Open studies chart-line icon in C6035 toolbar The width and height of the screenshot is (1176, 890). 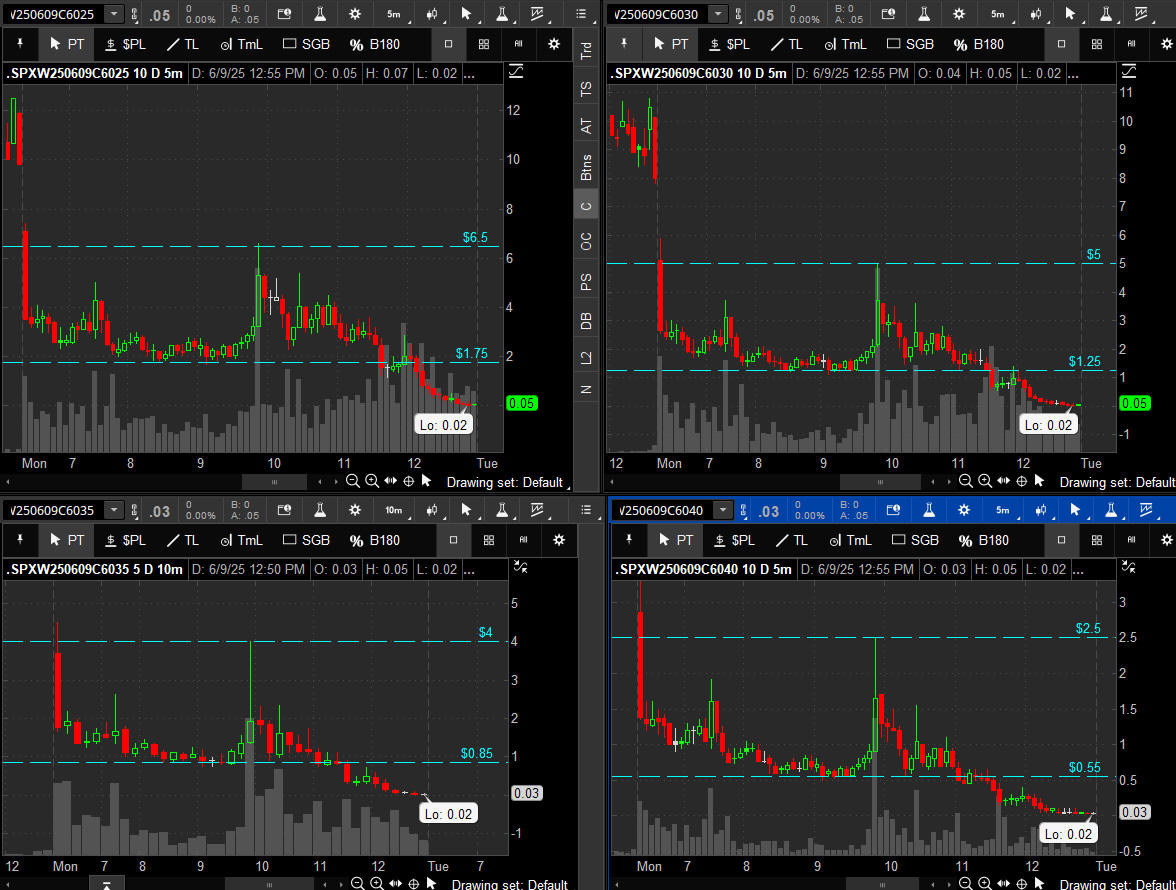[x=538, y=511]
